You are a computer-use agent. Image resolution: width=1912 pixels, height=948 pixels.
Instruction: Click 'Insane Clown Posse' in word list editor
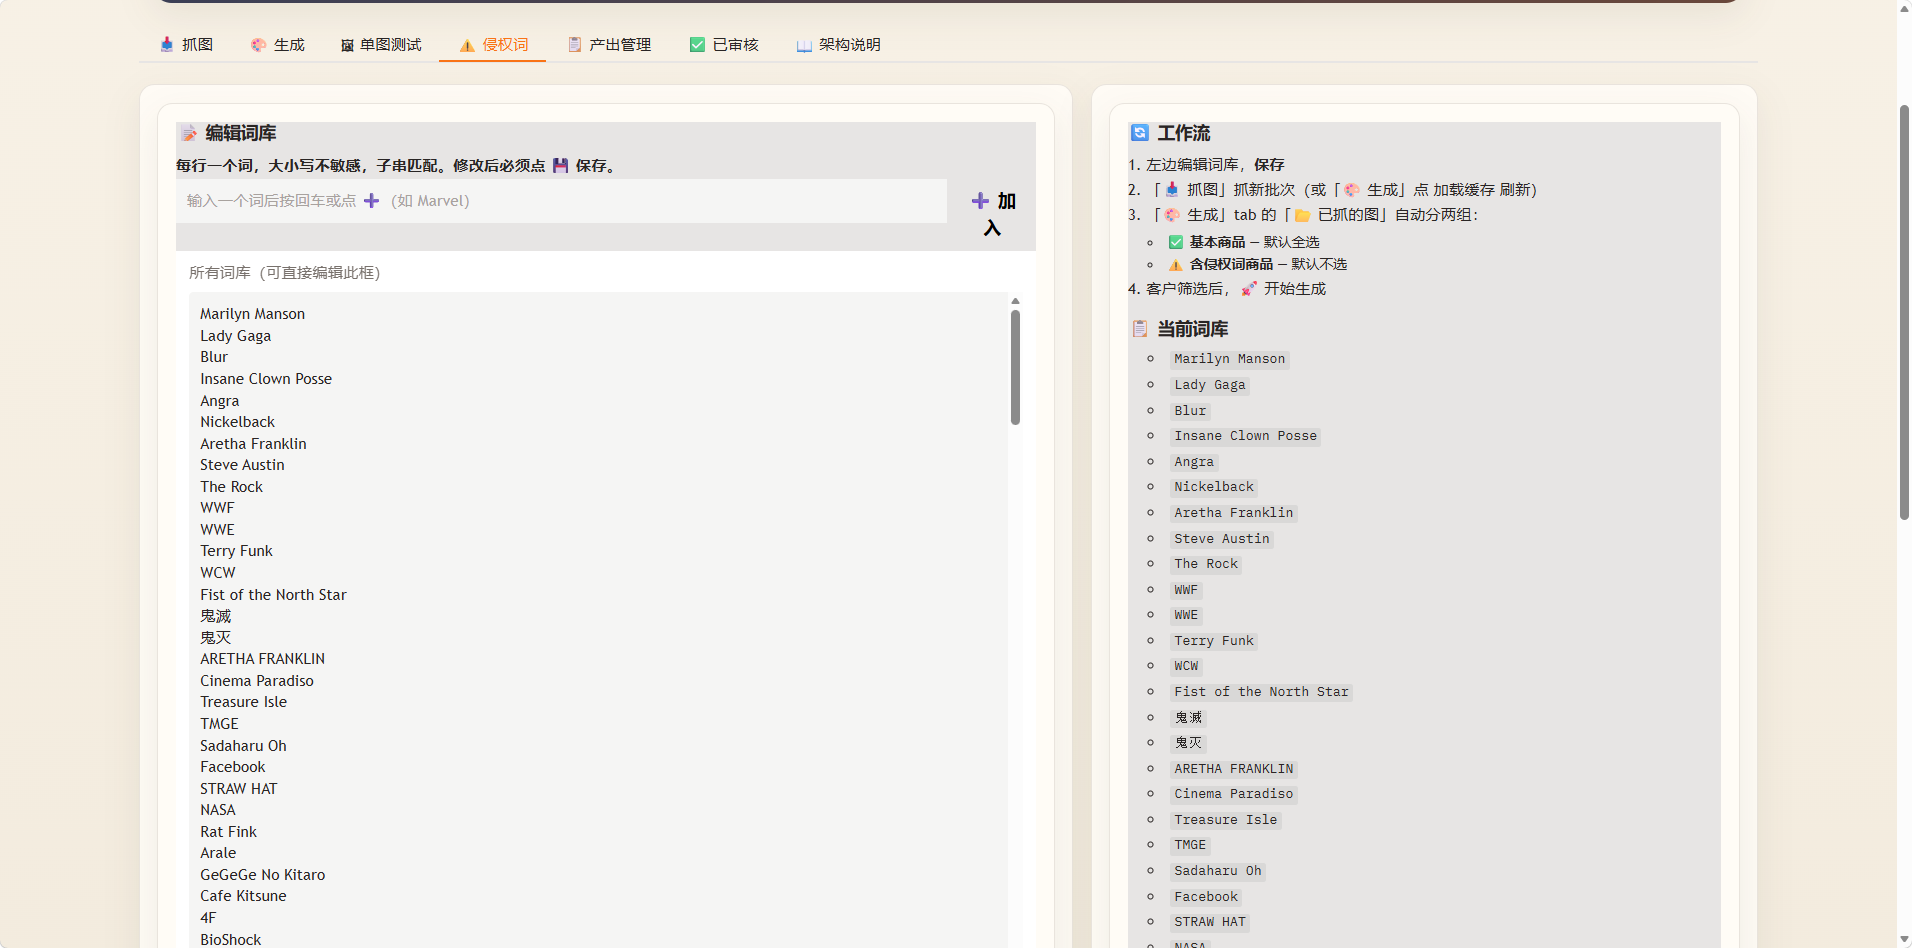coord(266,379)
